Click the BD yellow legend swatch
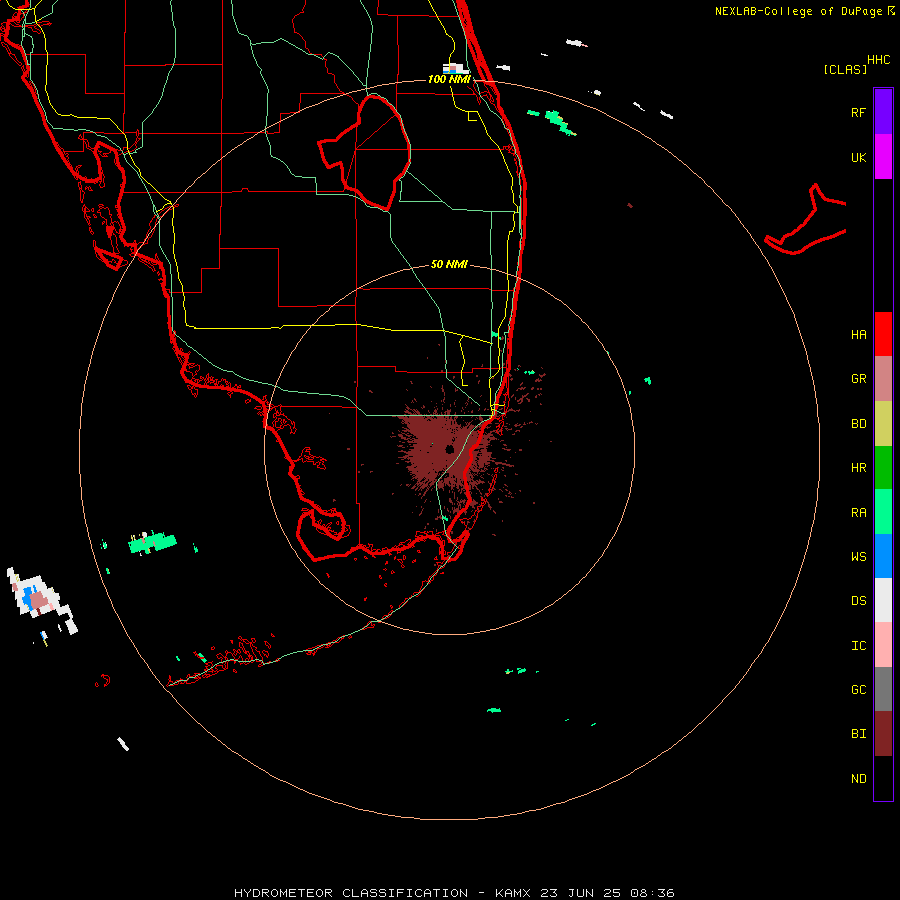Image resolution: width=900 pixels, height=900 pixels. click(883, 424)
